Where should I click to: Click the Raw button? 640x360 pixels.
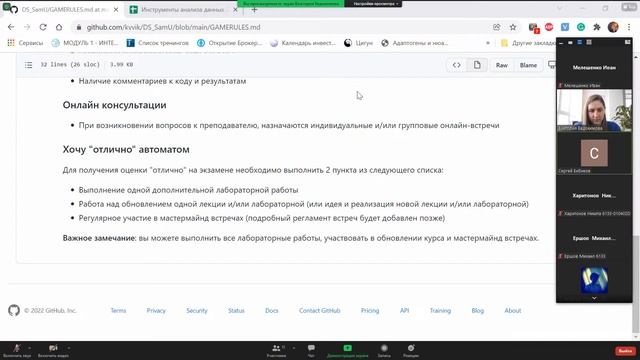coord(502,65)
